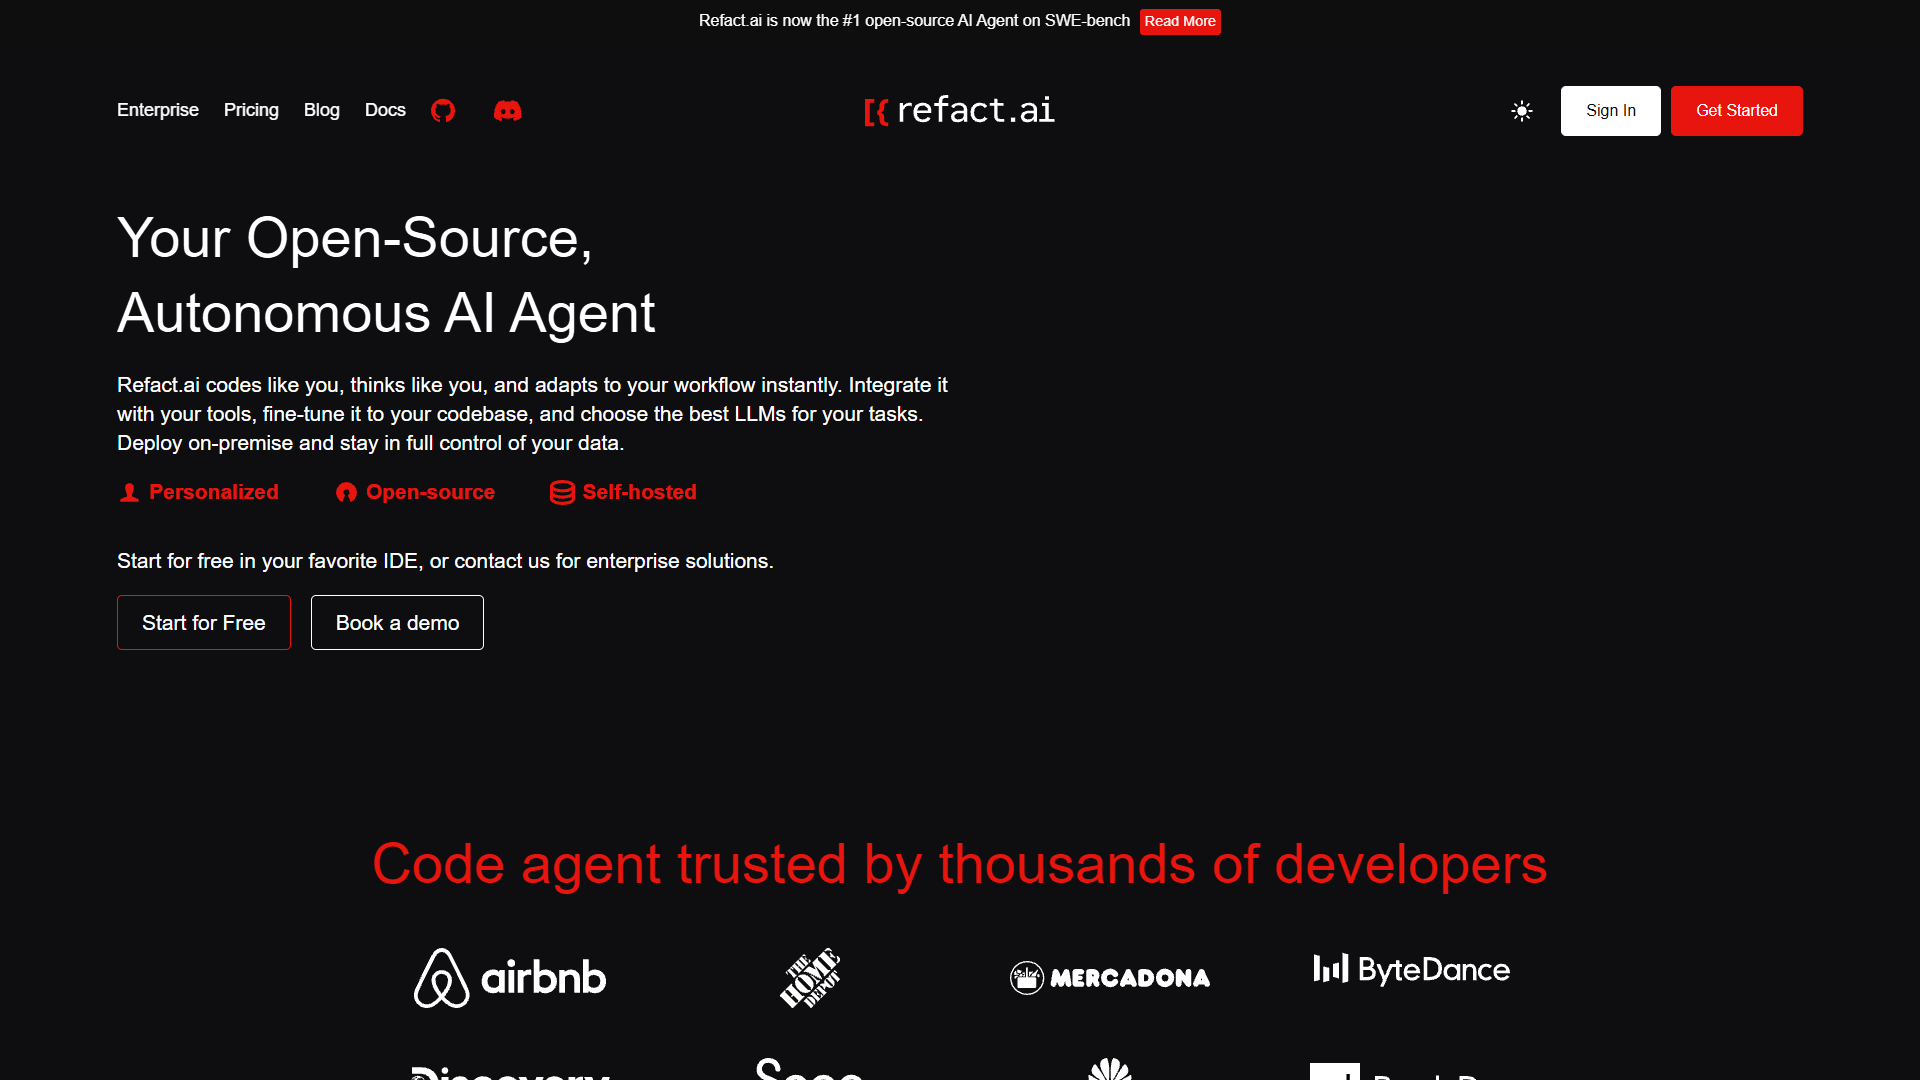The image size is (1920, 1080).
Task: Click the Book a demo button
Action: tap(397, 623)
